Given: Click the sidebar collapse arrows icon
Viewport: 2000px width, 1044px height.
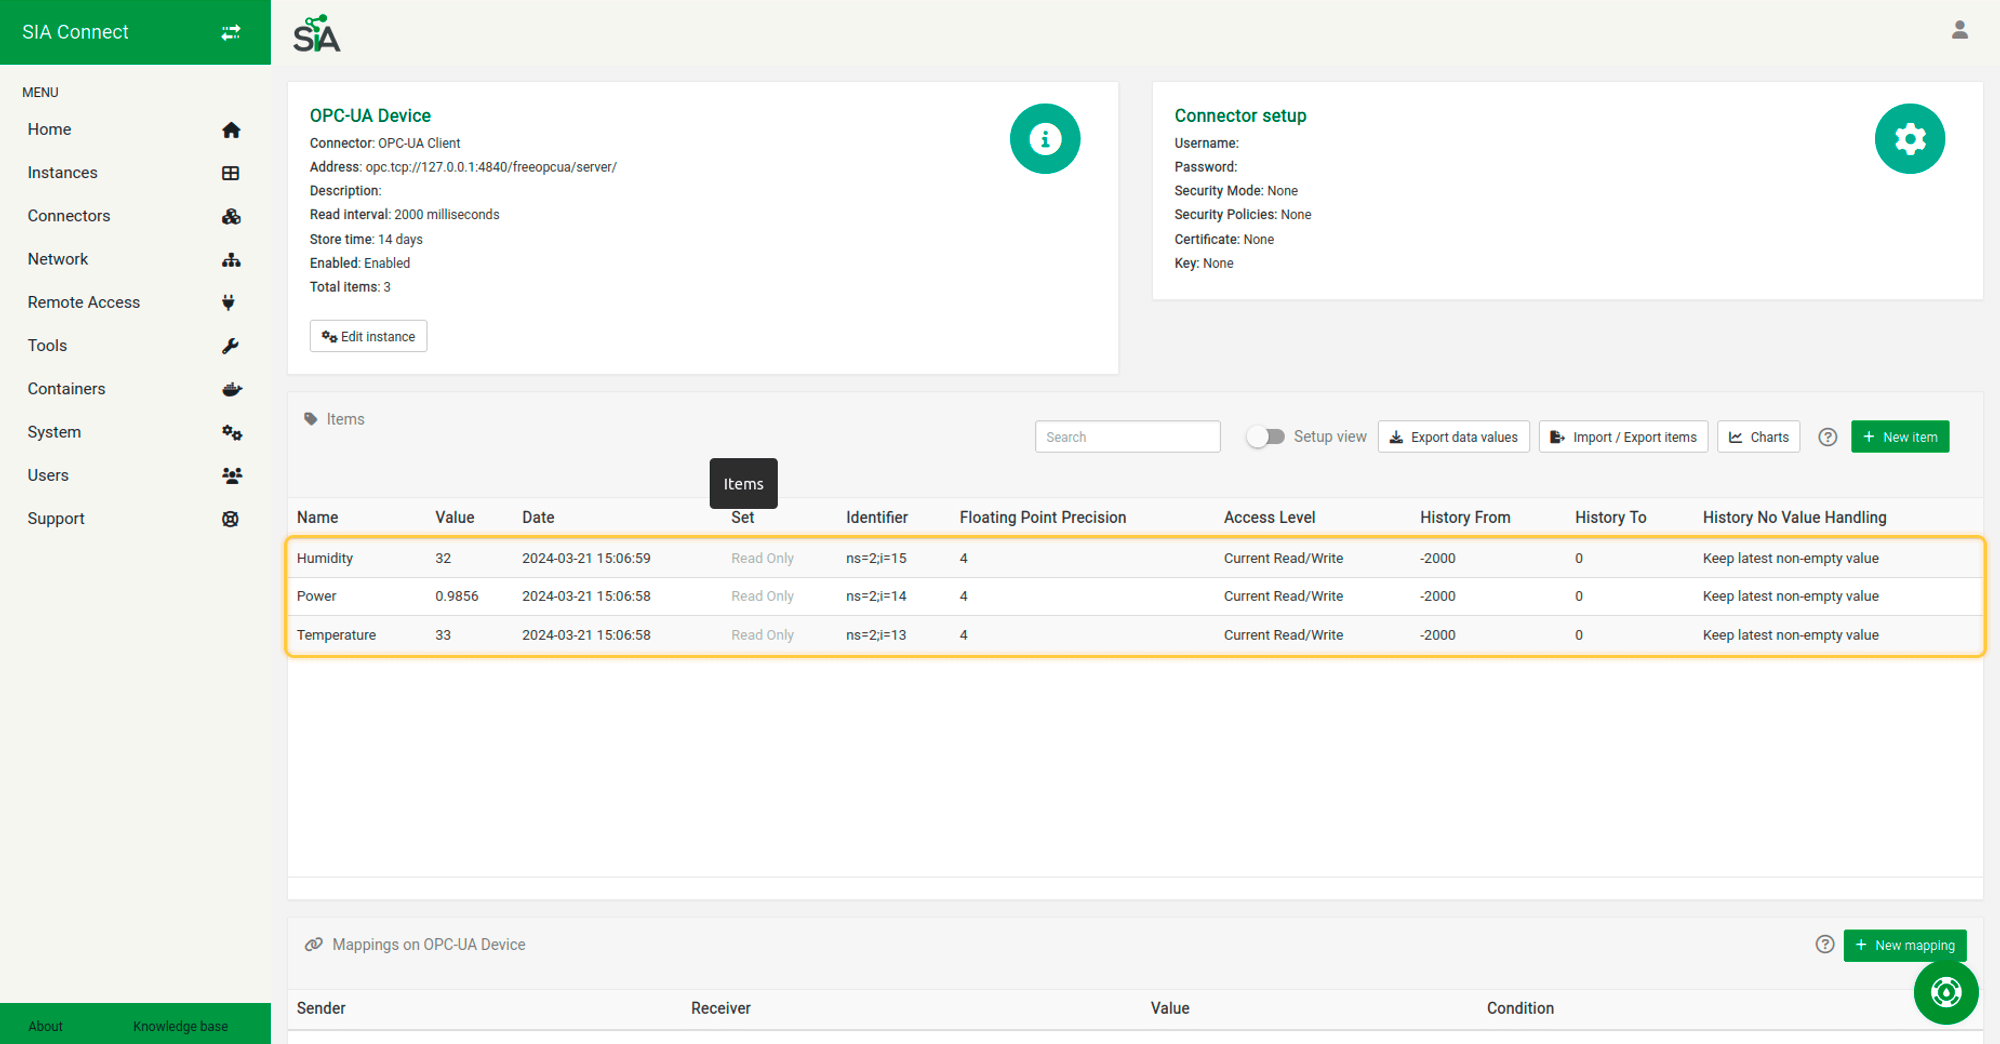Looking at the screenshot, I should click(231, 32).
